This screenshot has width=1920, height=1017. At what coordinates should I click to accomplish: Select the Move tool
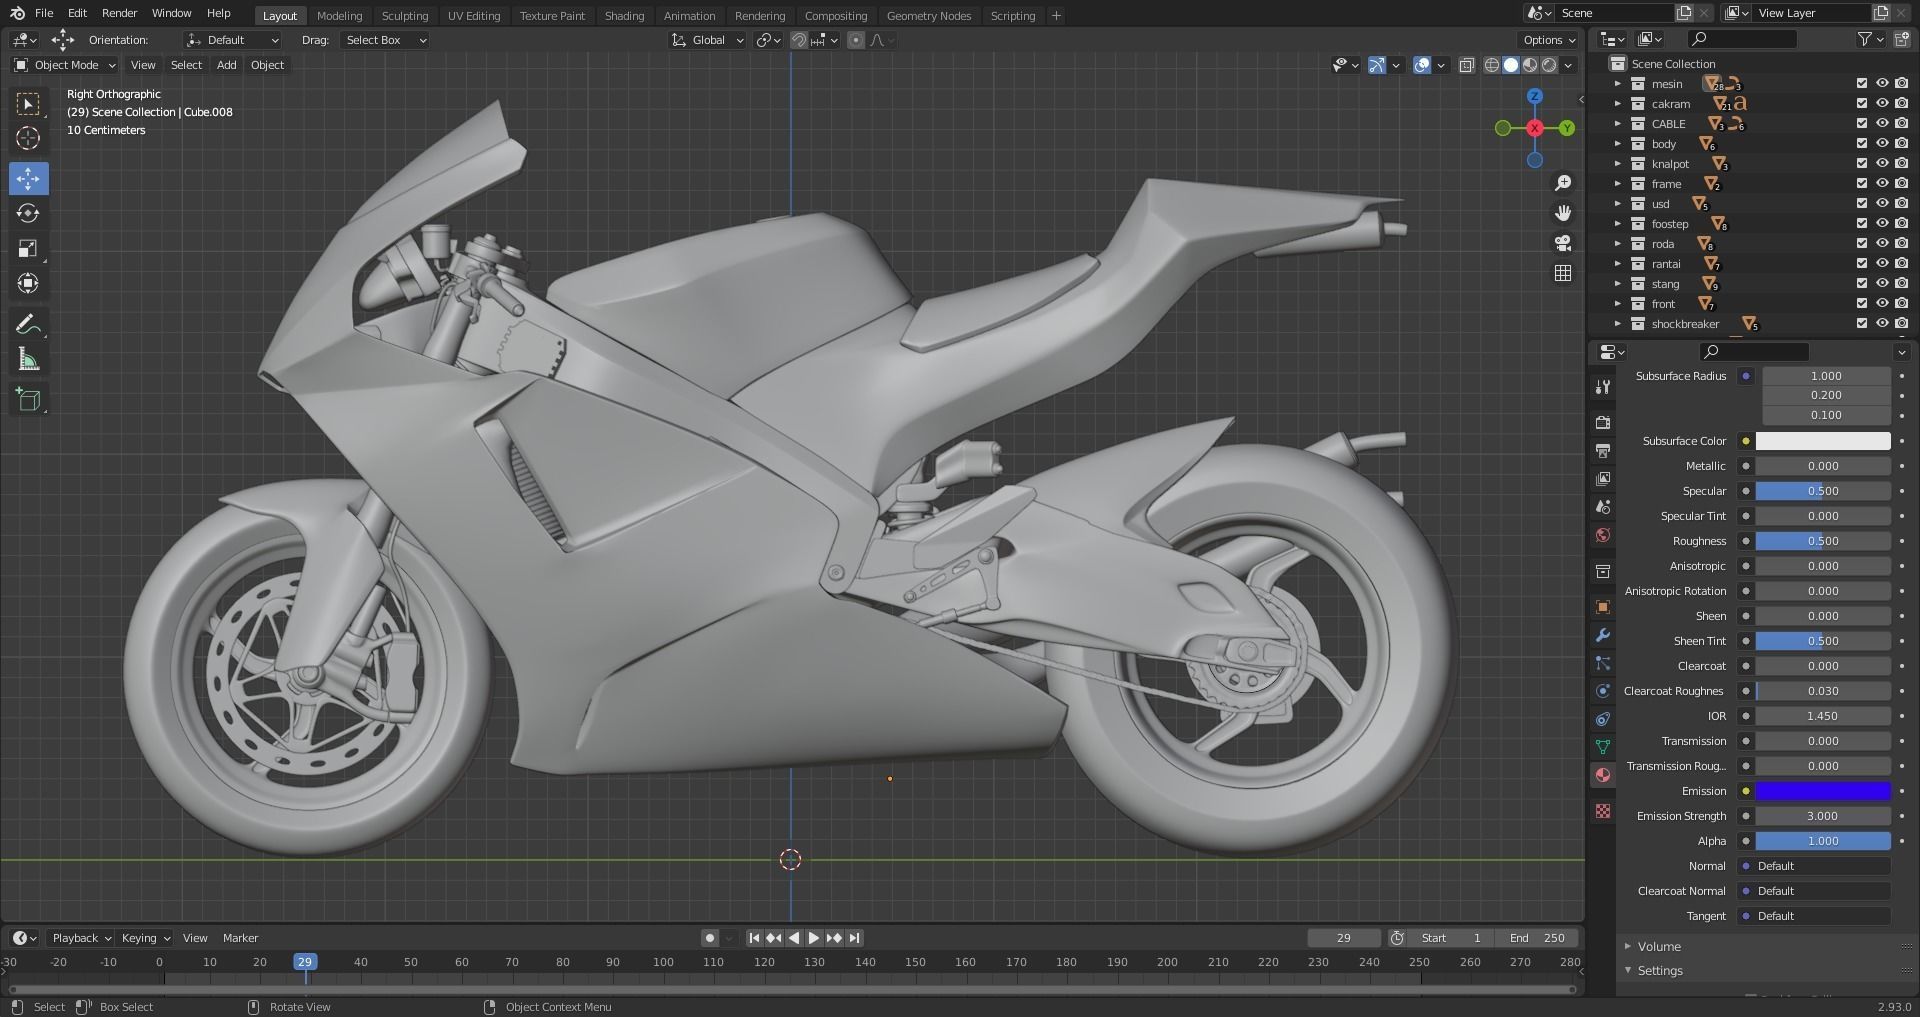(28, 179)
